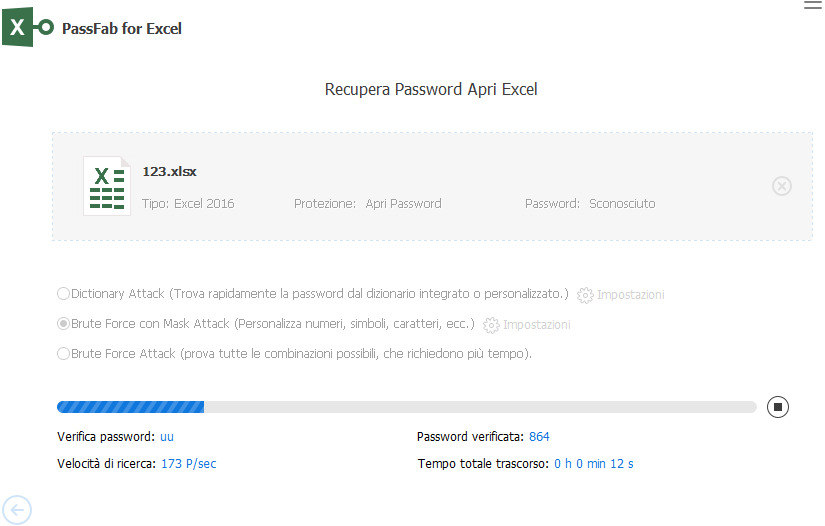This screenshot has height=526, width=825.
Task: Select the Dictionary Attack radio button
Action: tap(64, 294)
